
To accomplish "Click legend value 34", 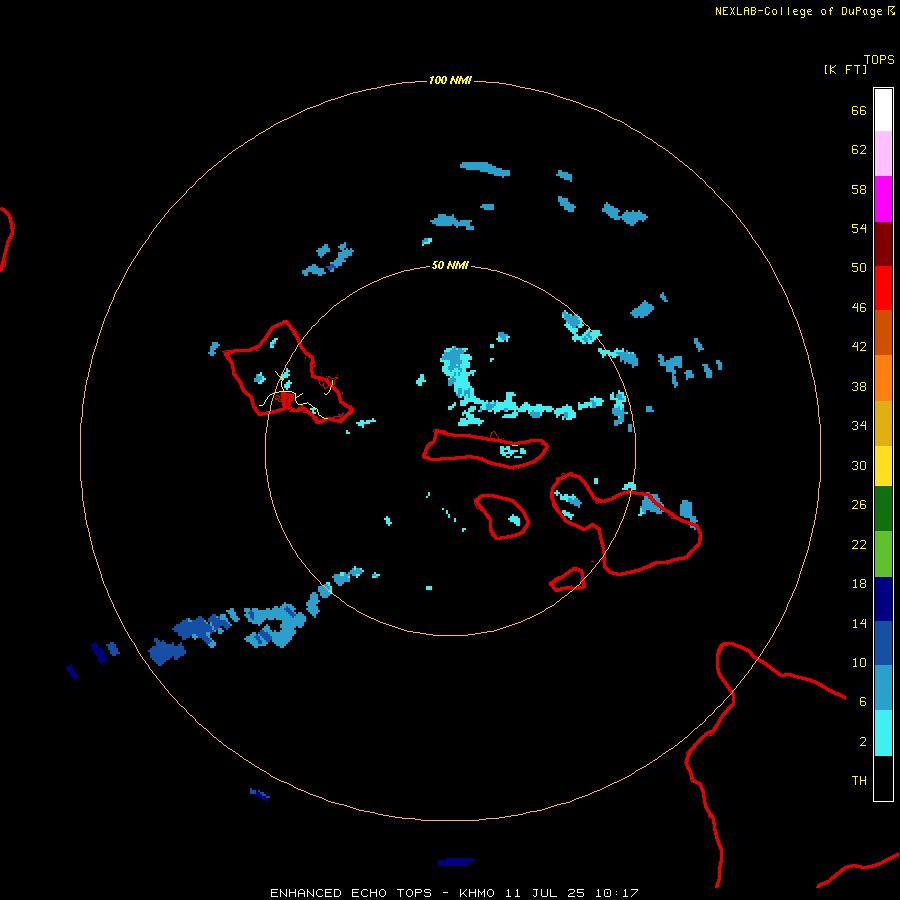I will [859, 425].
